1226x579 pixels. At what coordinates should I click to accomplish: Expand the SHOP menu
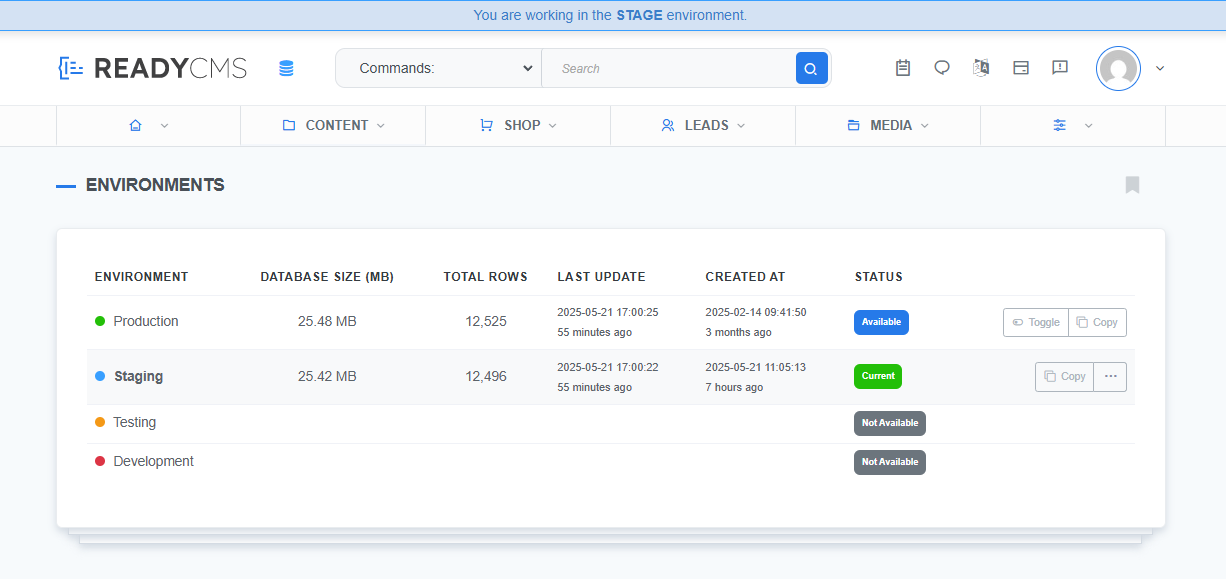518,126
